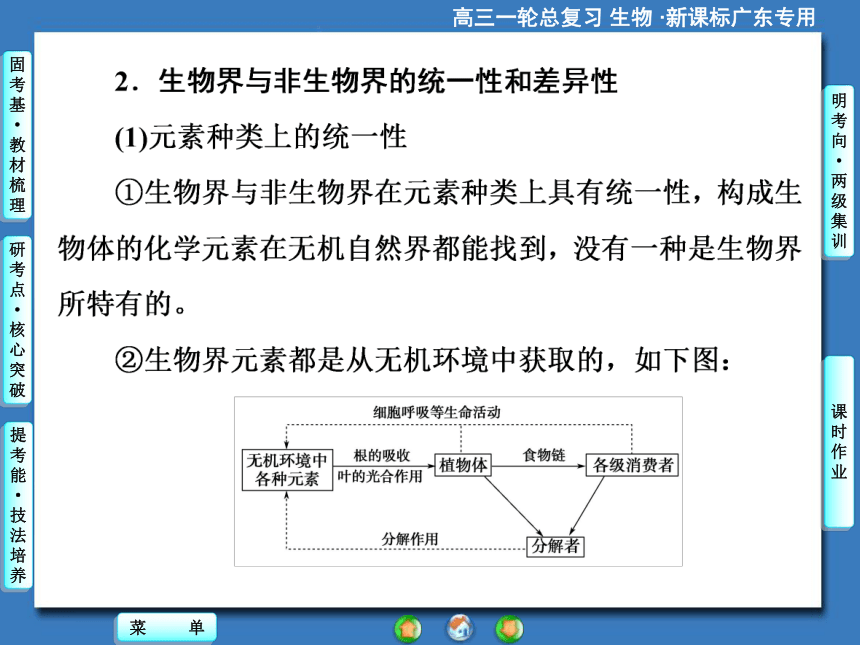Click the 分解作用 label in diagram
860x645 pixels.
click(x=410, y=539)
